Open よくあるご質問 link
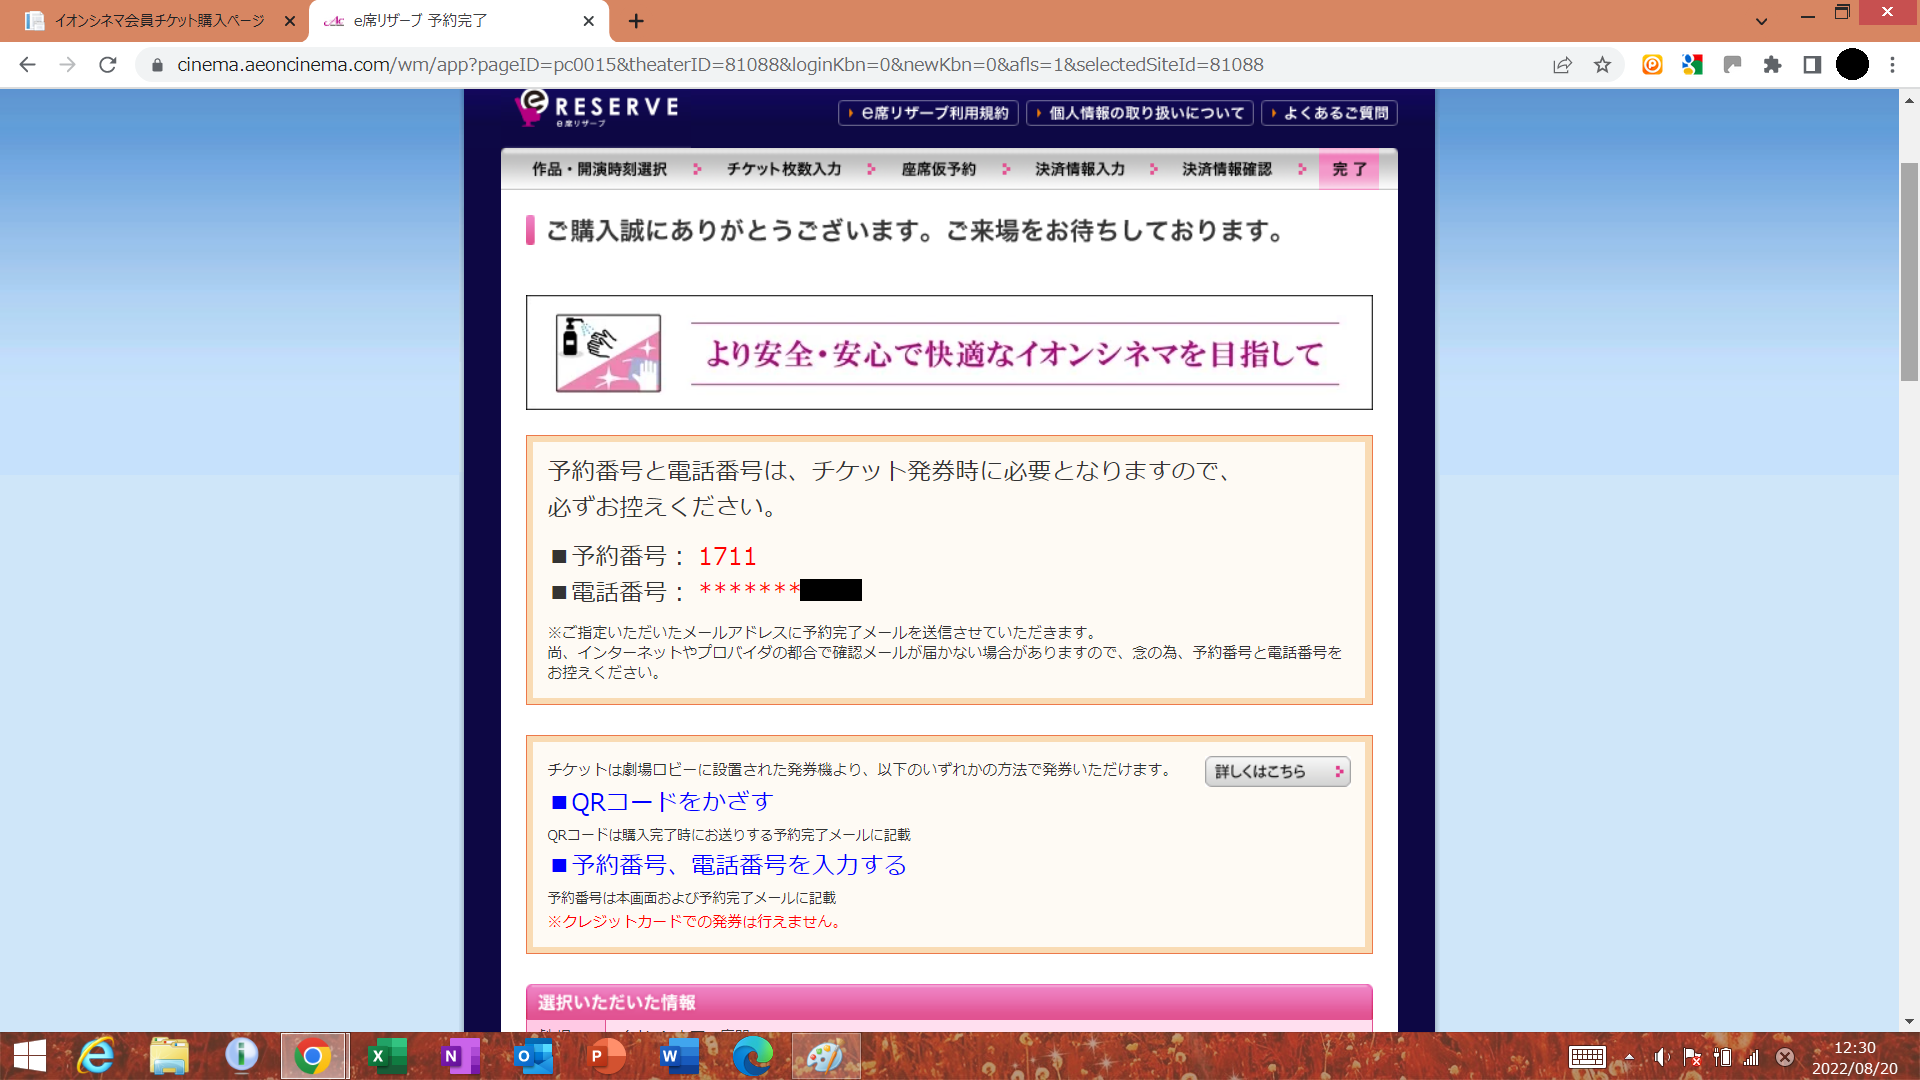 point(1329,113)
